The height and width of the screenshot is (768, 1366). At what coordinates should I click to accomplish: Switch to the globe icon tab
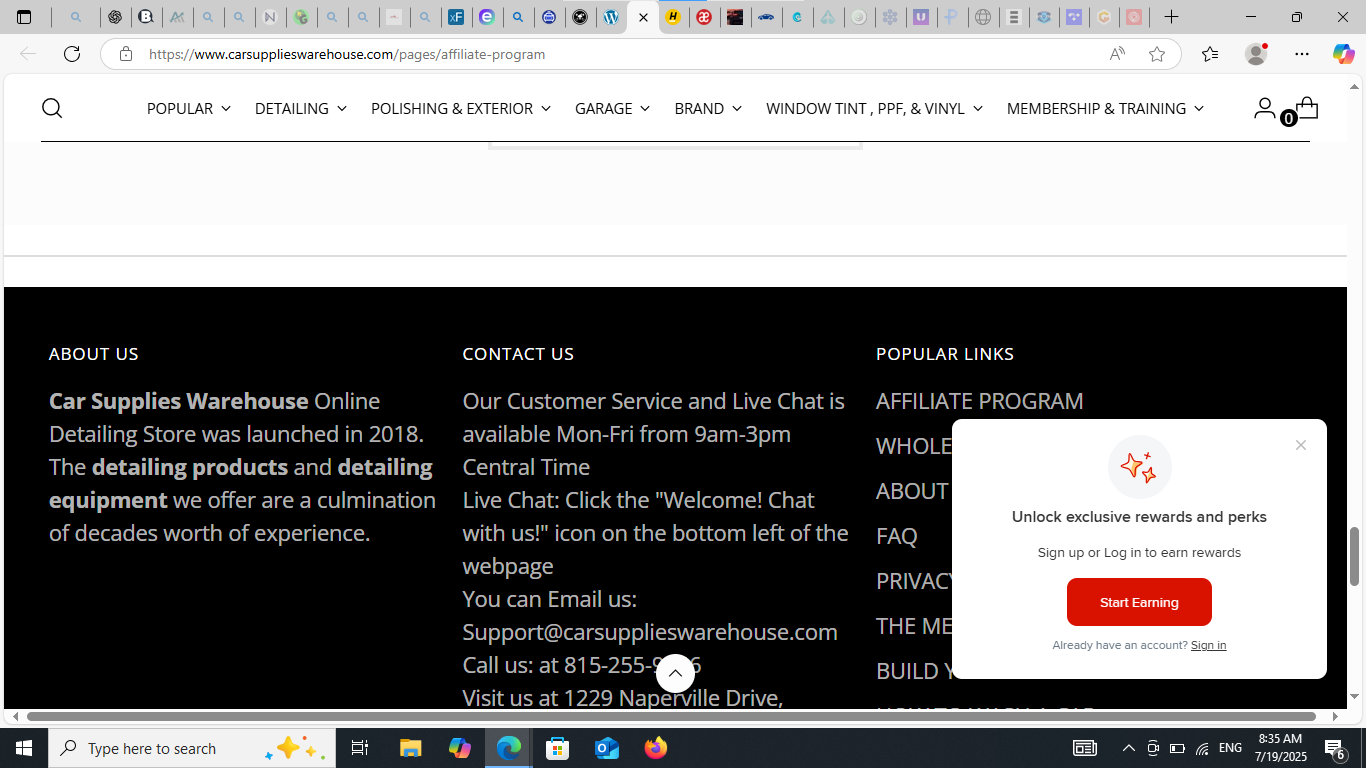[x=983, y=17]
